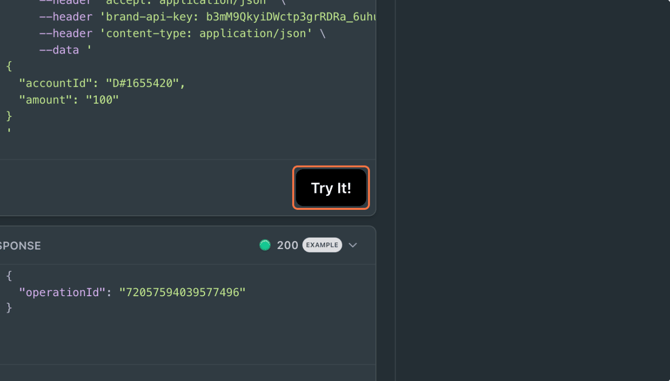Click the operationId value 72057594039577496
The width and height of the screenshot is (670, 381).
[182, 293]
